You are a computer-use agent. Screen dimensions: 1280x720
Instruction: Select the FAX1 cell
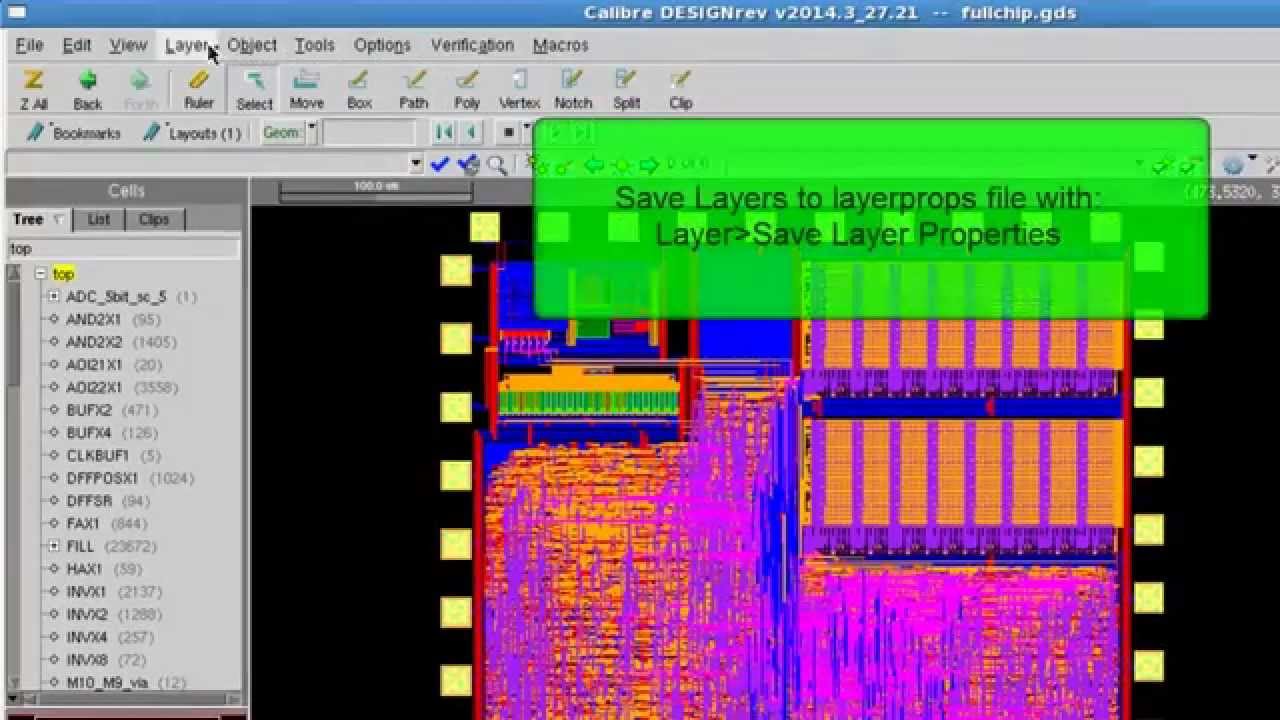pos(83,524)
